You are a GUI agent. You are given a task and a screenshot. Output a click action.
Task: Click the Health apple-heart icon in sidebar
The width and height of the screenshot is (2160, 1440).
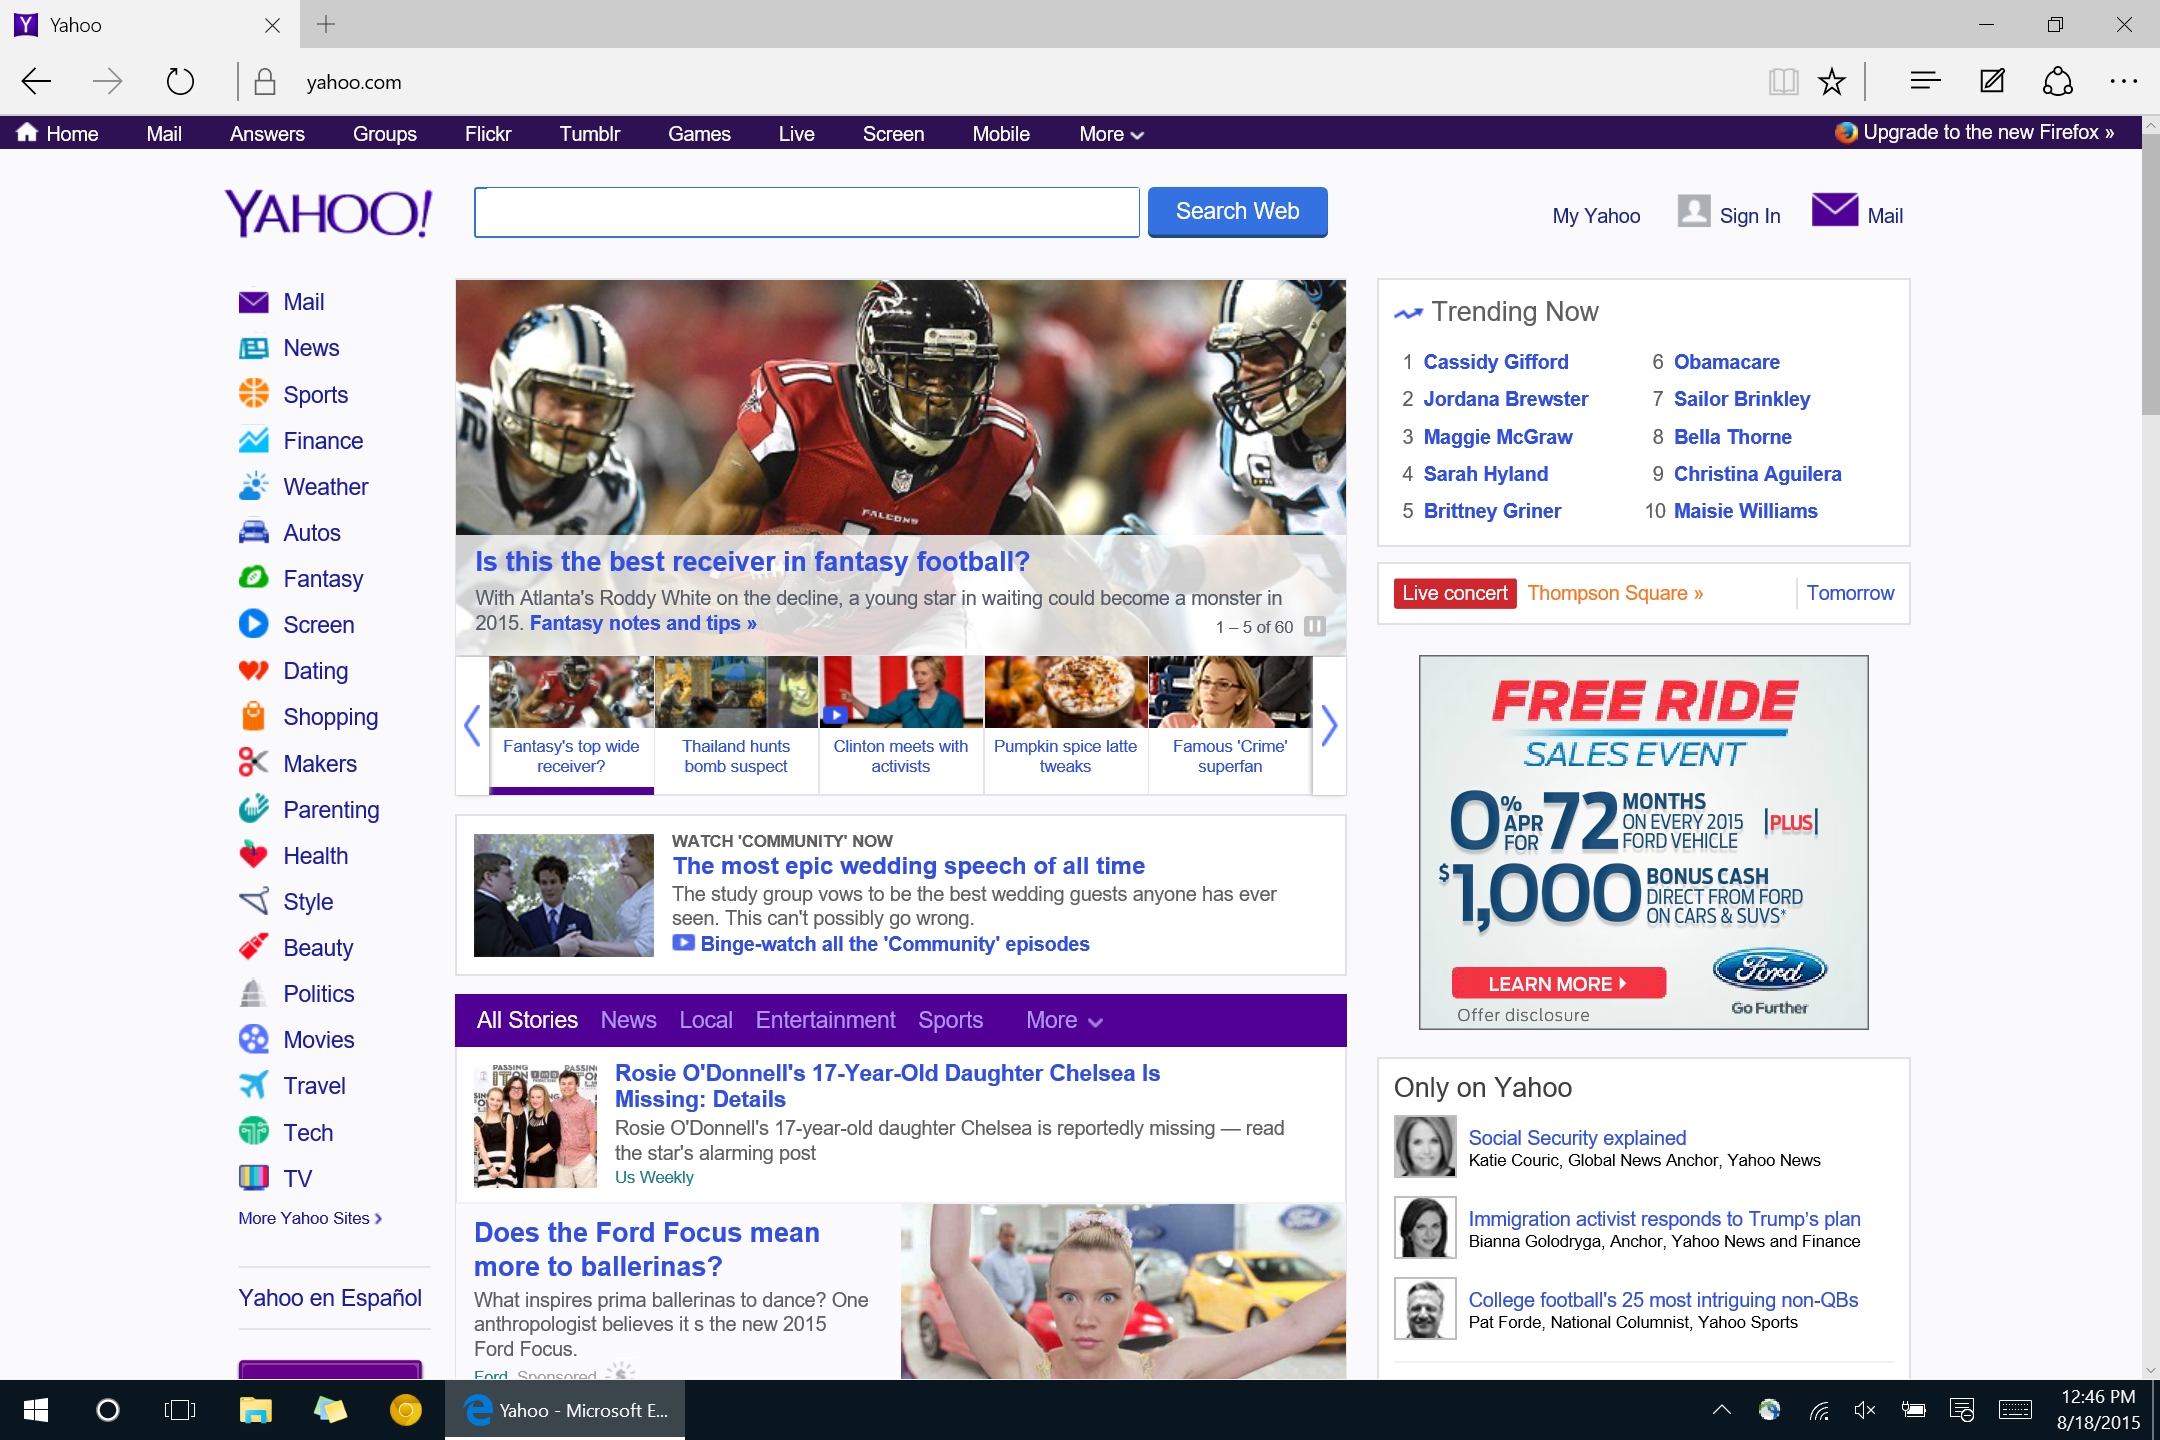point(254,855)
